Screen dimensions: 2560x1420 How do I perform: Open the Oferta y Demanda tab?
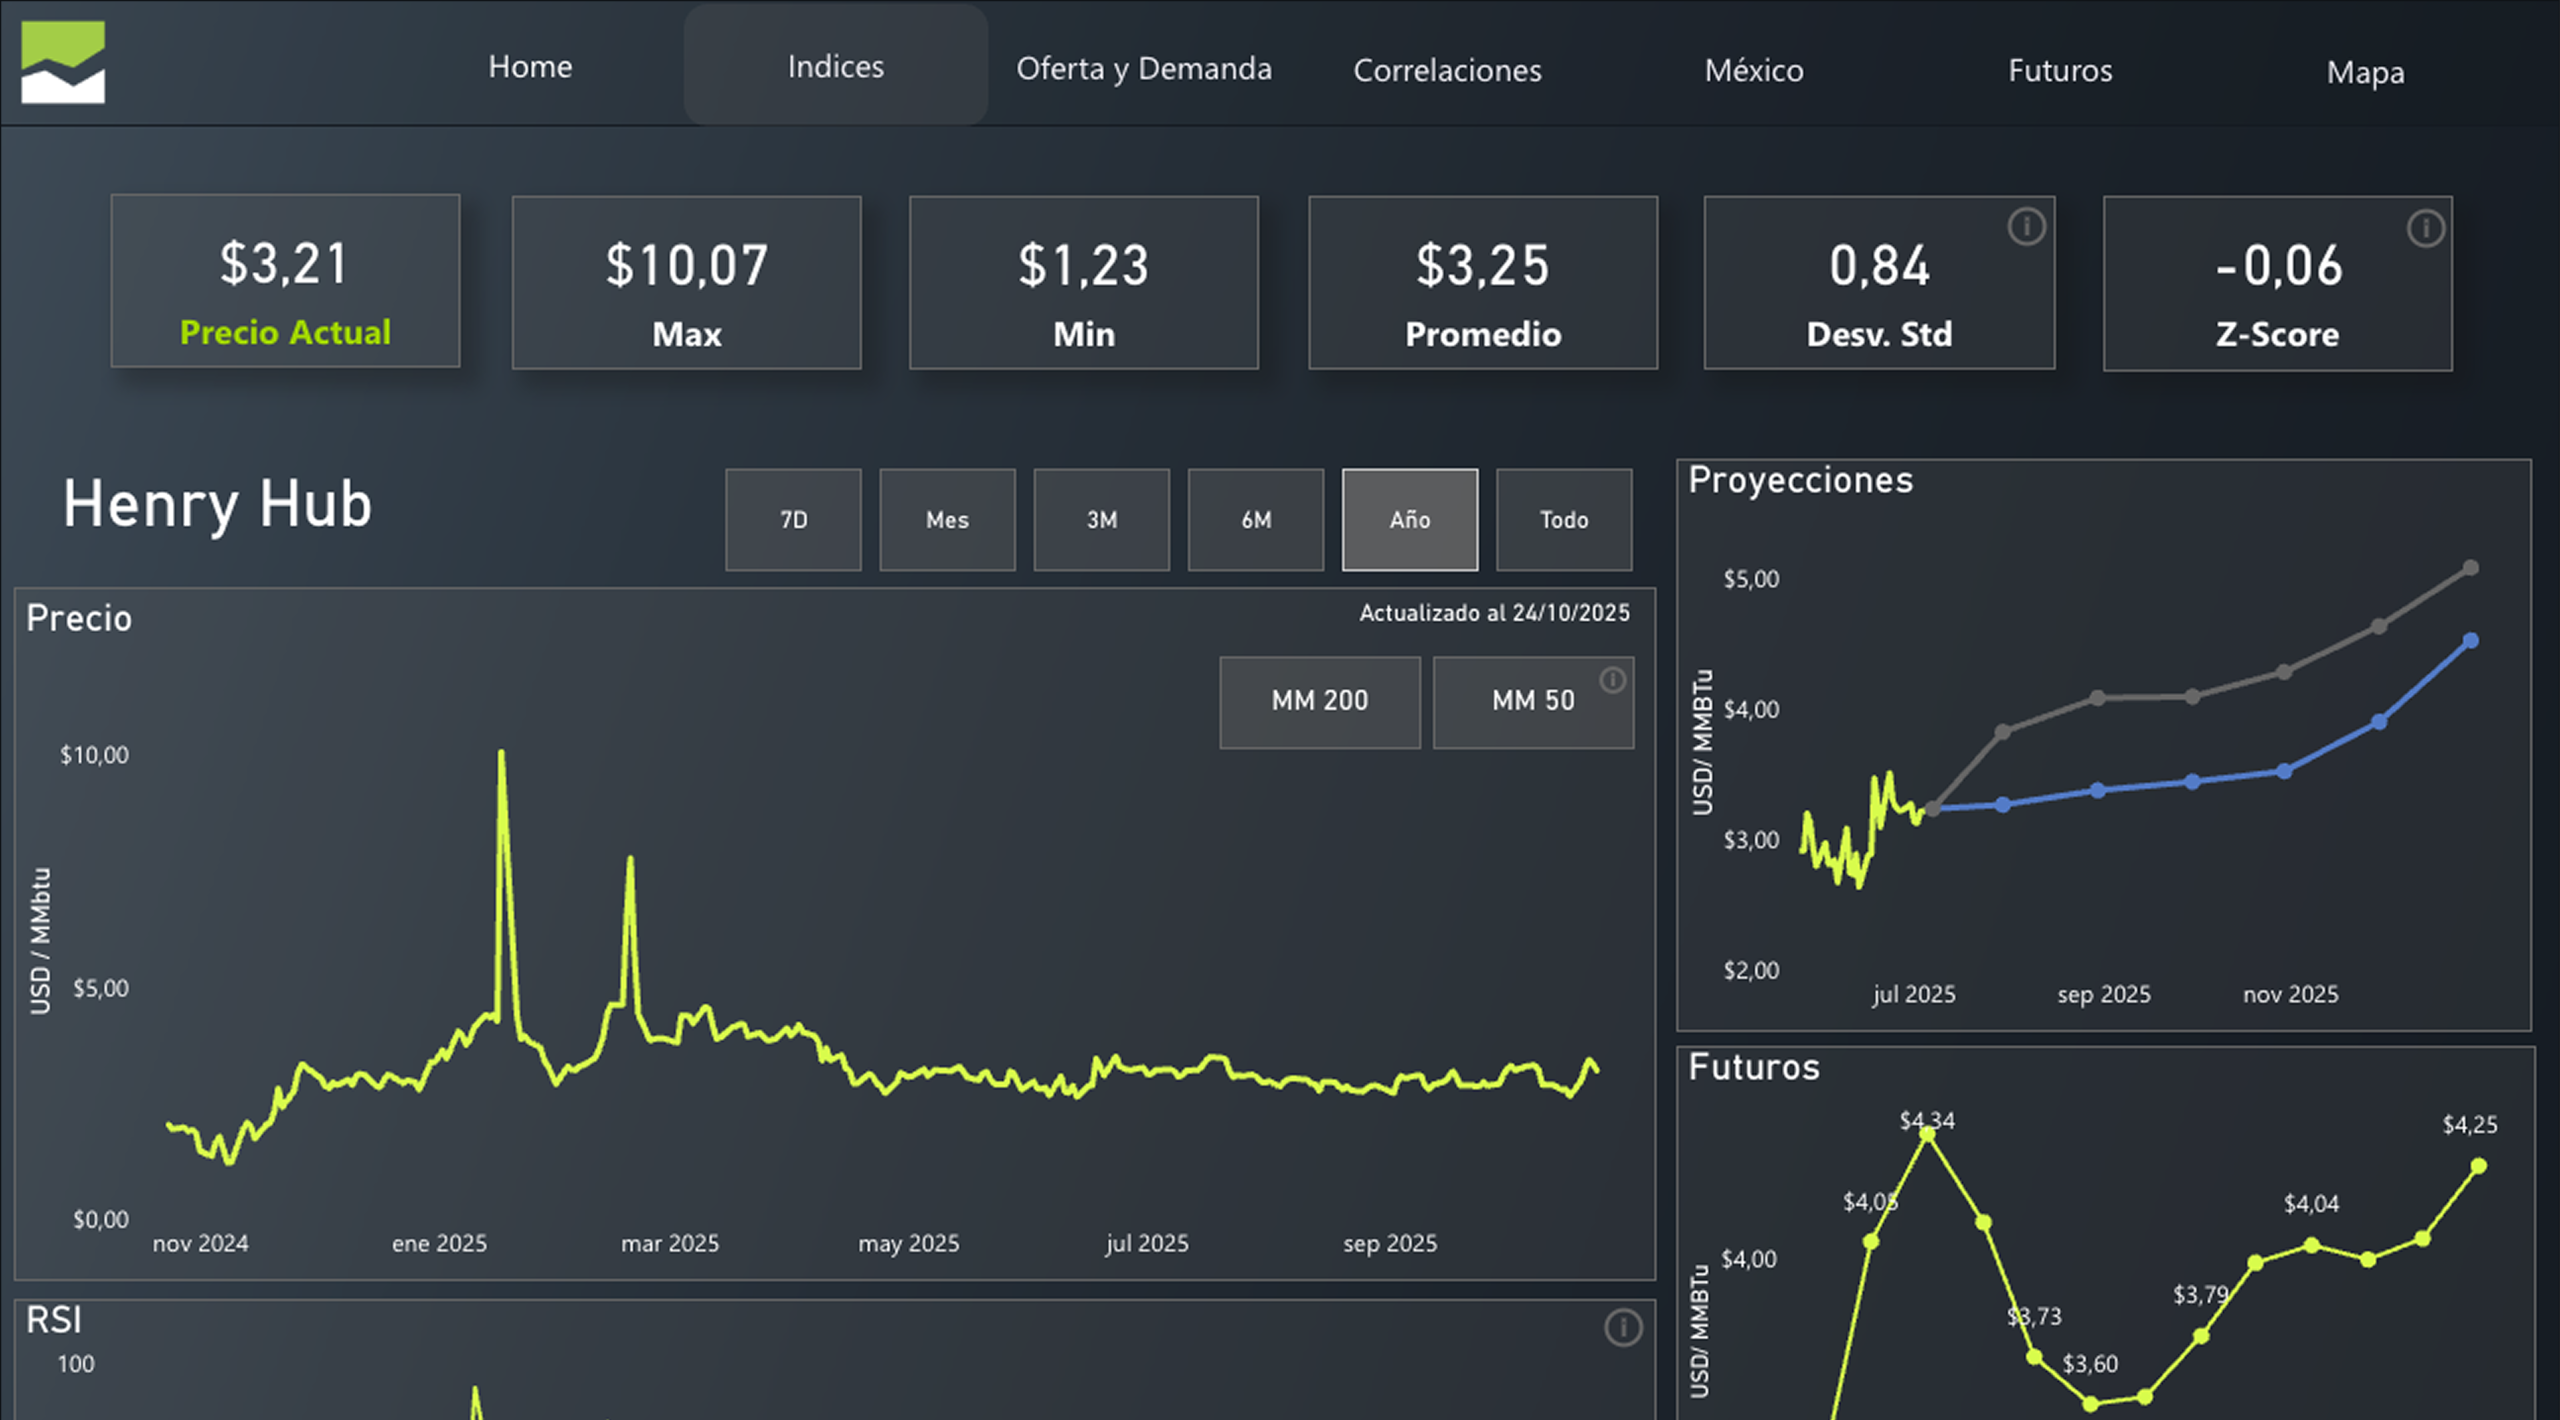(x=1144, y=69)
